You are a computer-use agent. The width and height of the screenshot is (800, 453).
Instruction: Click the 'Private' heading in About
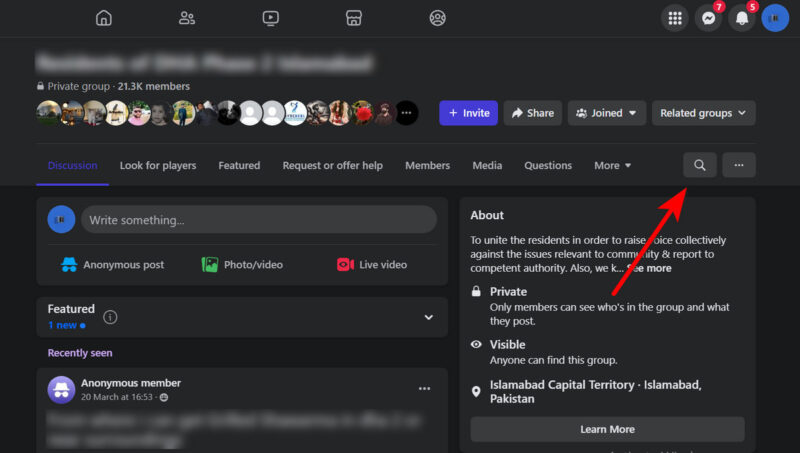508,291
